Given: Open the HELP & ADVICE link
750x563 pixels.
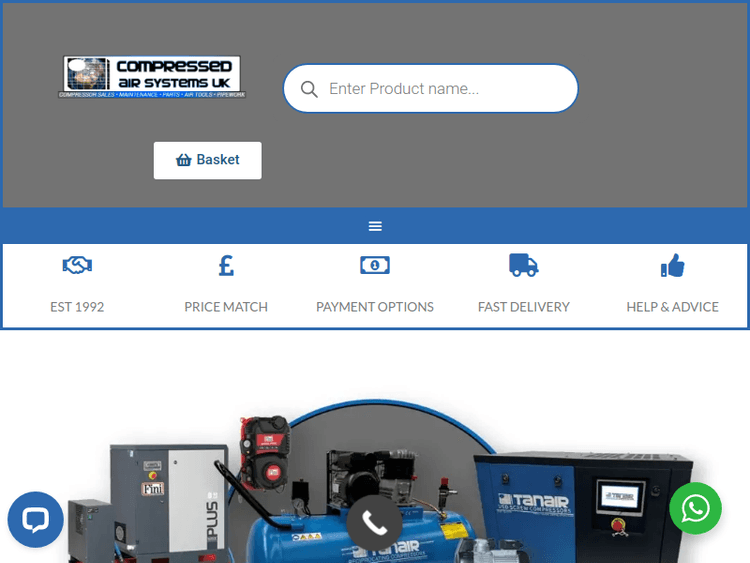Looking at the screenshot, I should click(673, 307).
